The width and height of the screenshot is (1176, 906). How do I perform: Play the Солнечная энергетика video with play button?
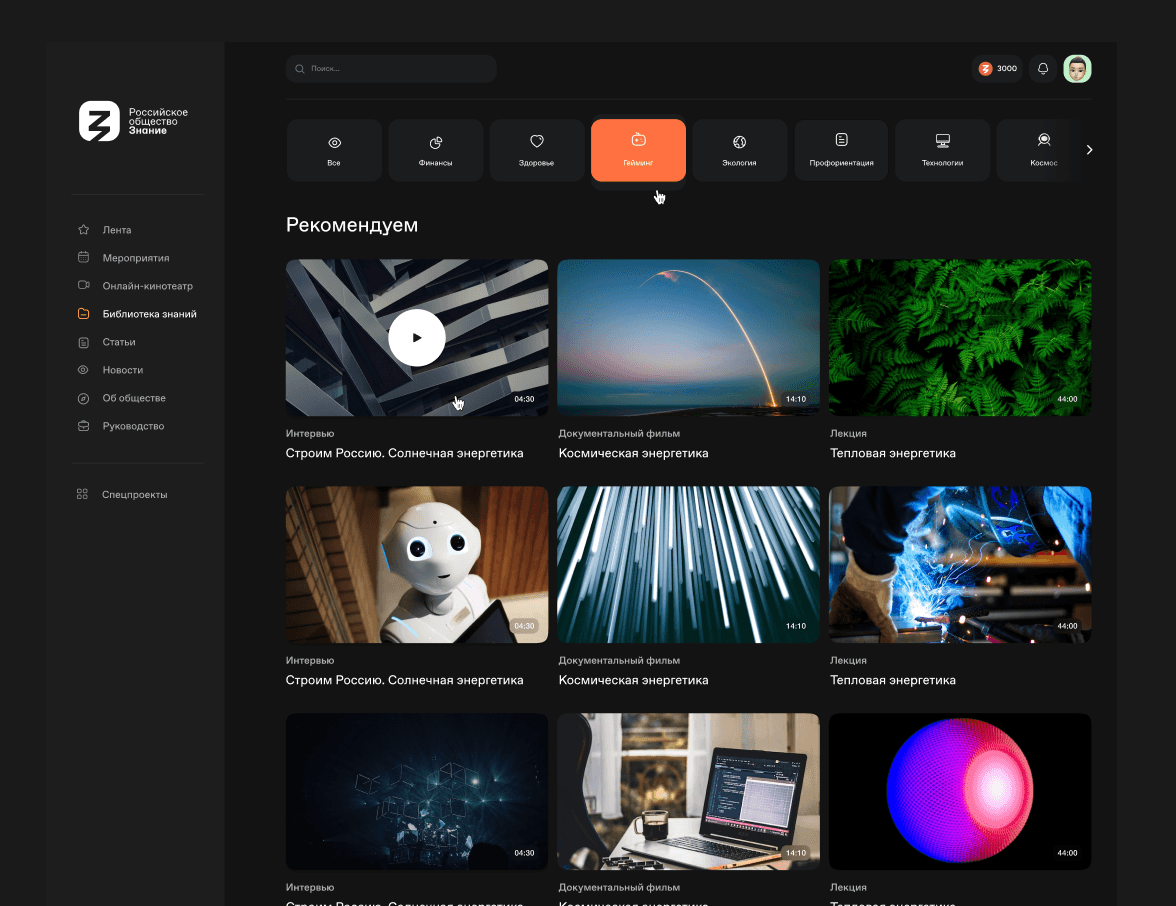click(417, 338)
